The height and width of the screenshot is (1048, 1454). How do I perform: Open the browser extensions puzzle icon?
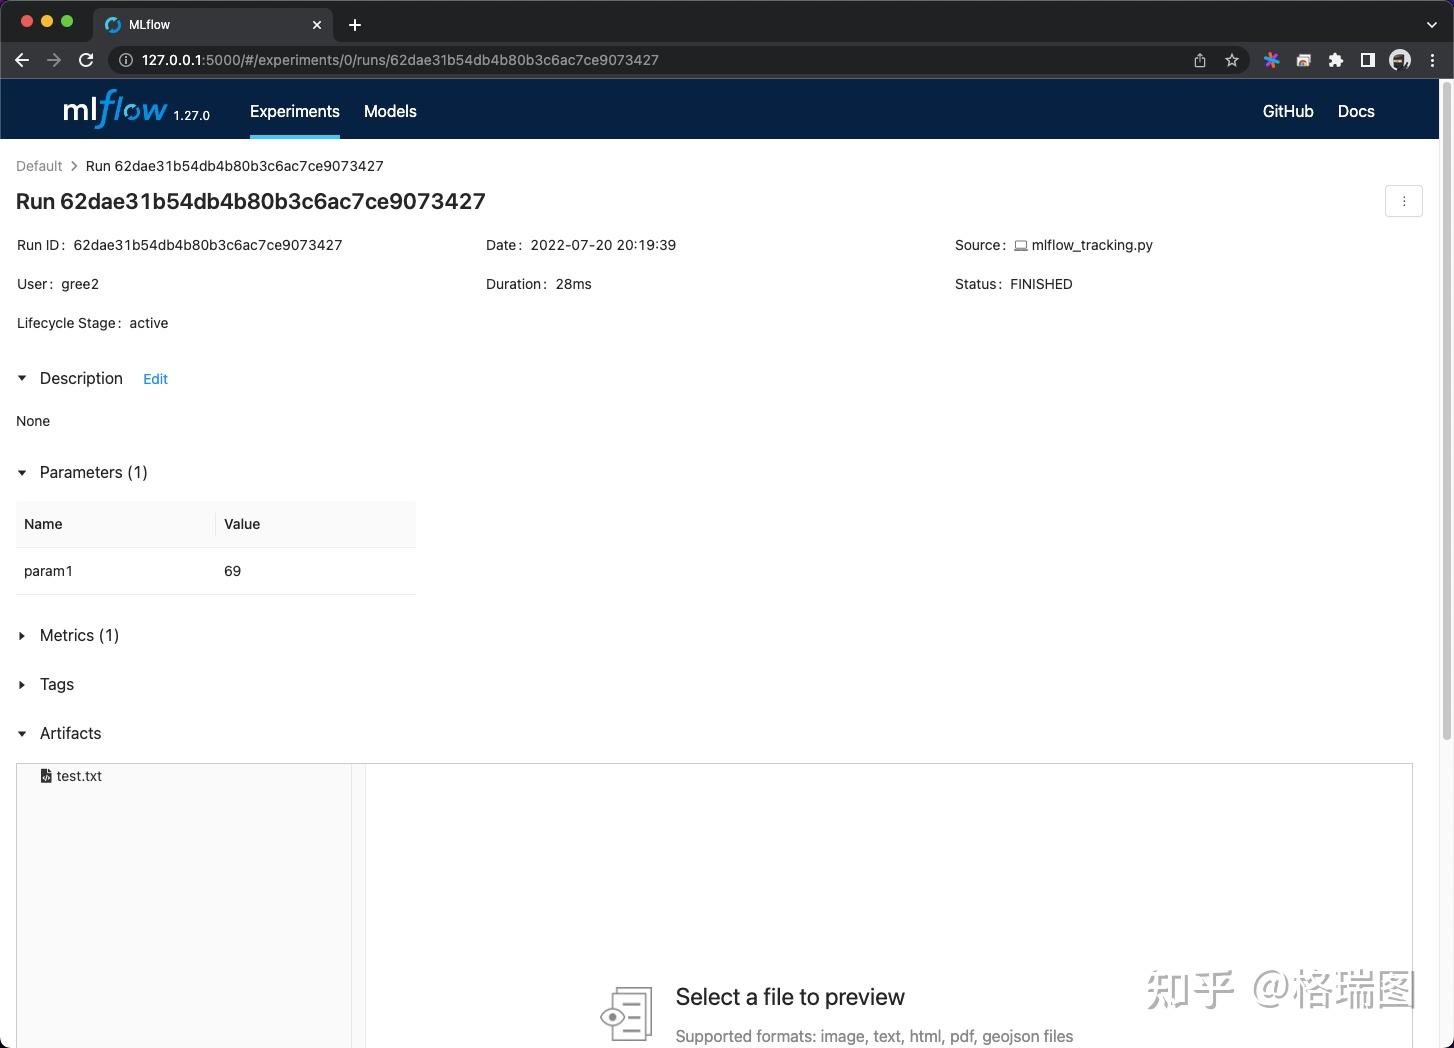click(x=1335, y=60)
